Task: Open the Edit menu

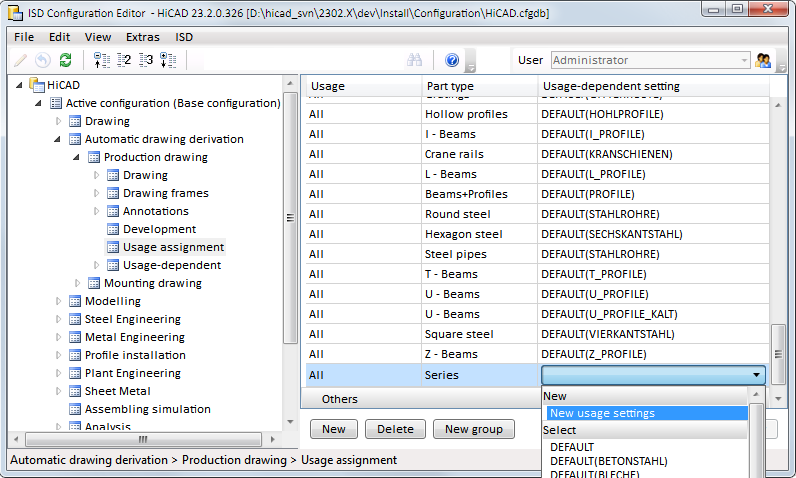Action: click(x=59, y=37)
